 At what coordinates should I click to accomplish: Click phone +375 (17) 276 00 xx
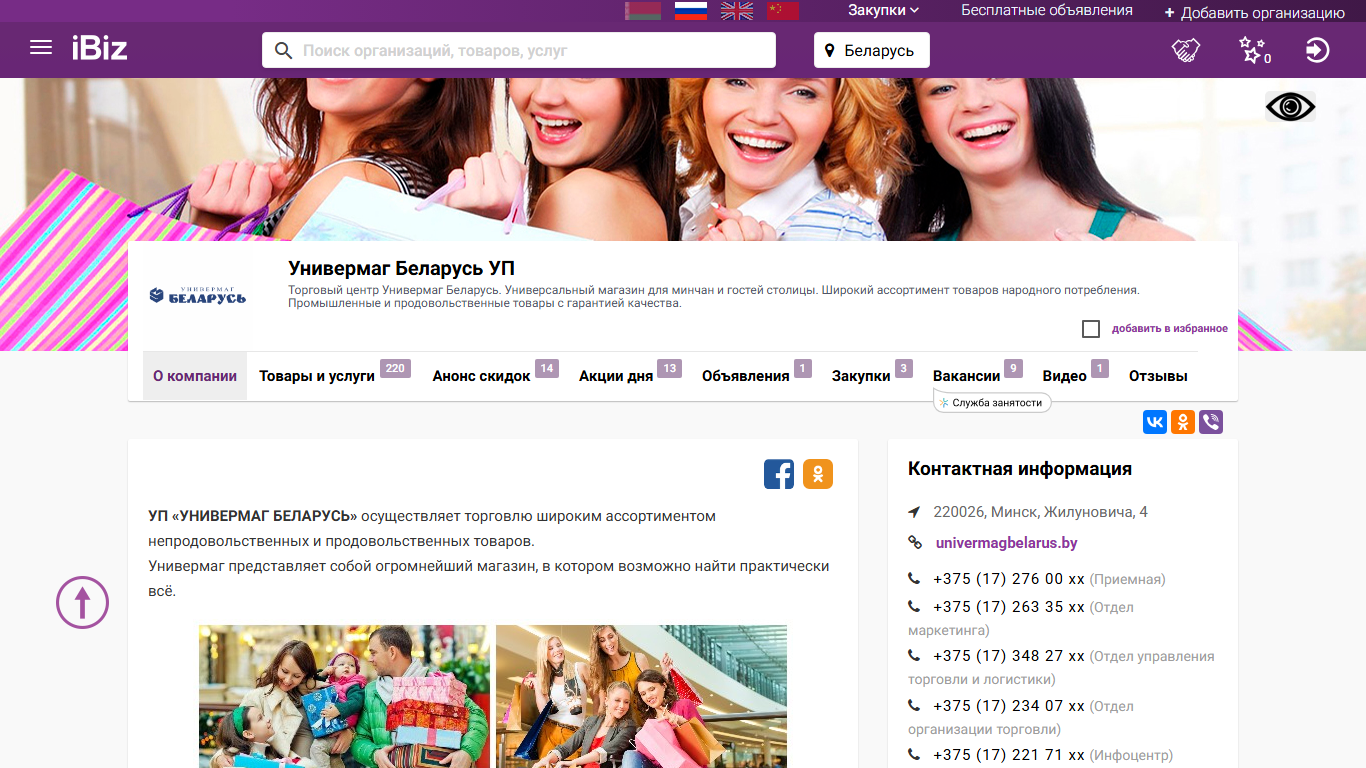[1009, 579]
